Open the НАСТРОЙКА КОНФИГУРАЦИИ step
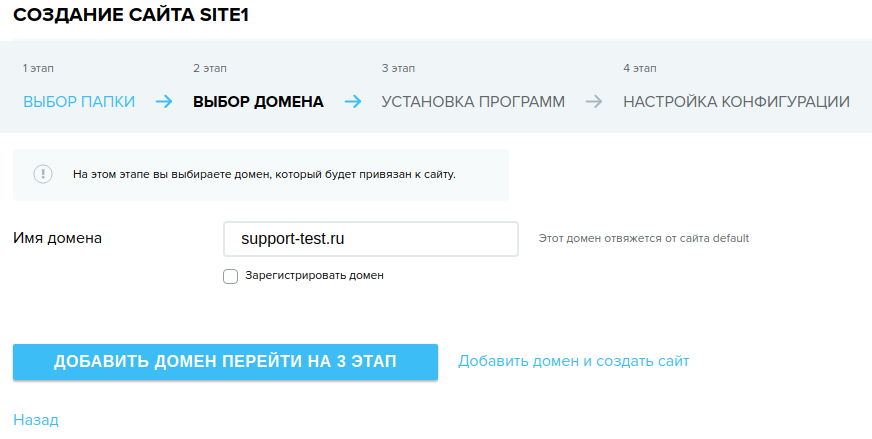 [x=736, y=102]
